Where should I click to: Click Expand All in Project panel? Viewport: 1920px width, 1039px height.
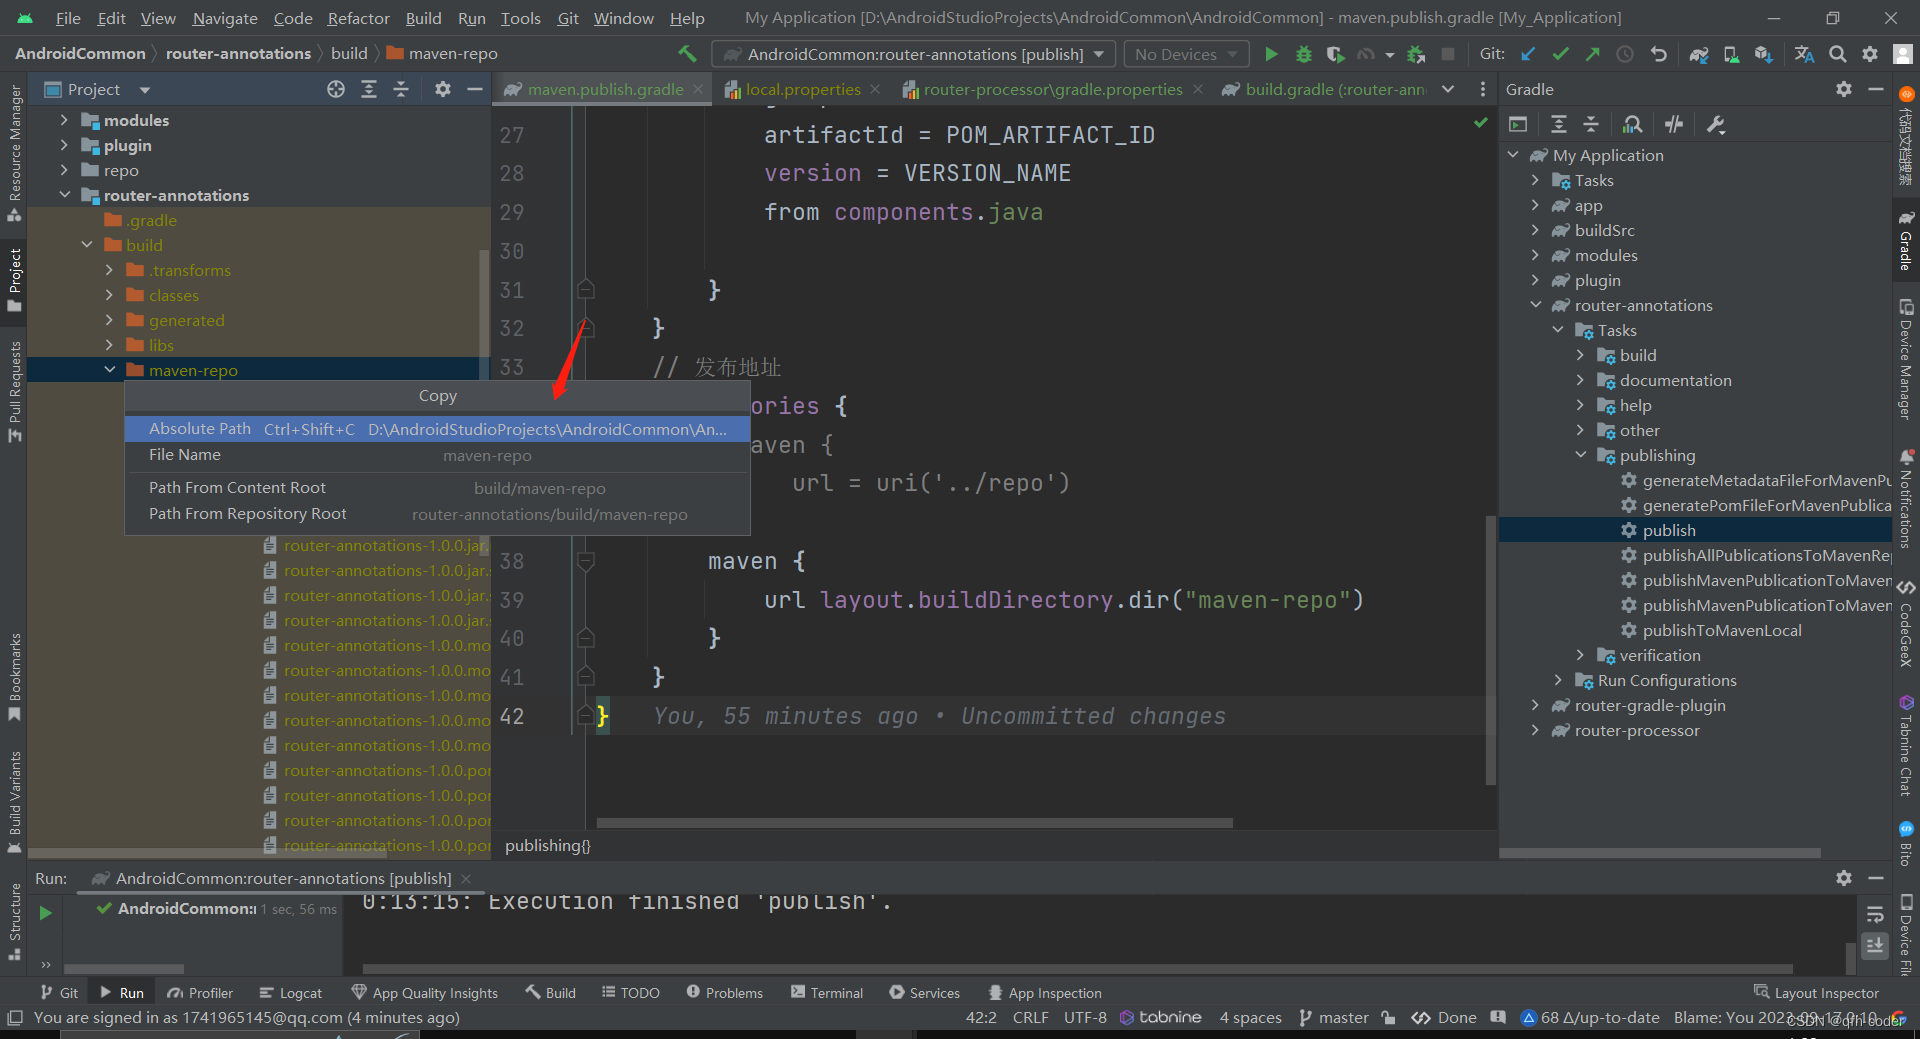[x=369, y=89]
